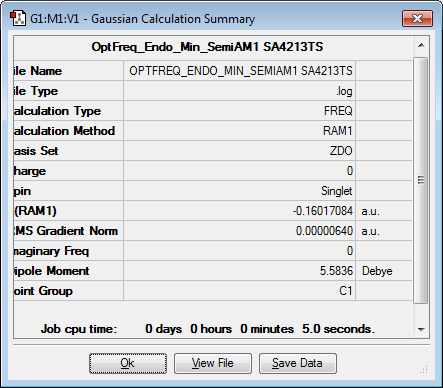Select the .log file type value
The width and height of the screenshot is (443, 388).
click(344, 91)
